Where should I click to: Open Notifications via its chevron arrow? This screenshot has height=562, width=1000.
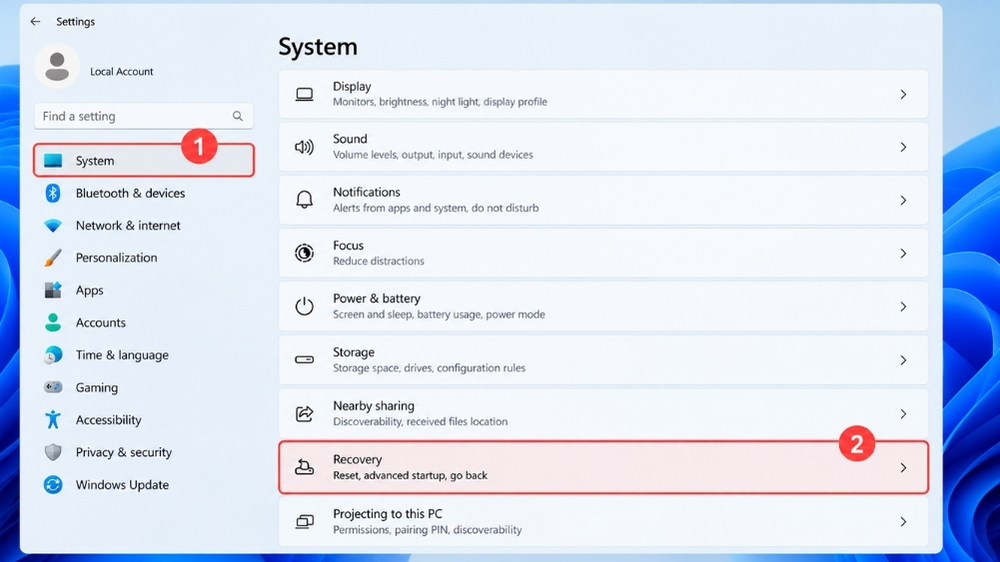[x=903, y=200]
